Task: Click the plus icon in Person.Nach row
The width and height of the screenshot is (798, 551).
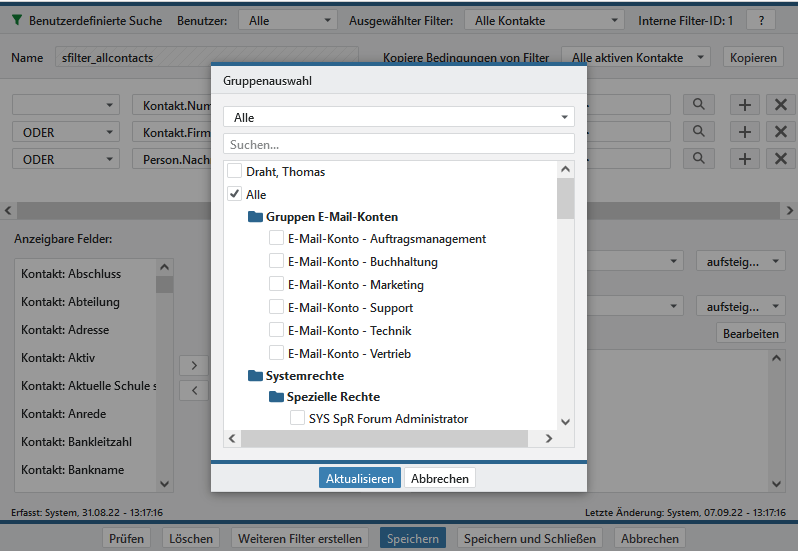Action: tap(744, 159)
